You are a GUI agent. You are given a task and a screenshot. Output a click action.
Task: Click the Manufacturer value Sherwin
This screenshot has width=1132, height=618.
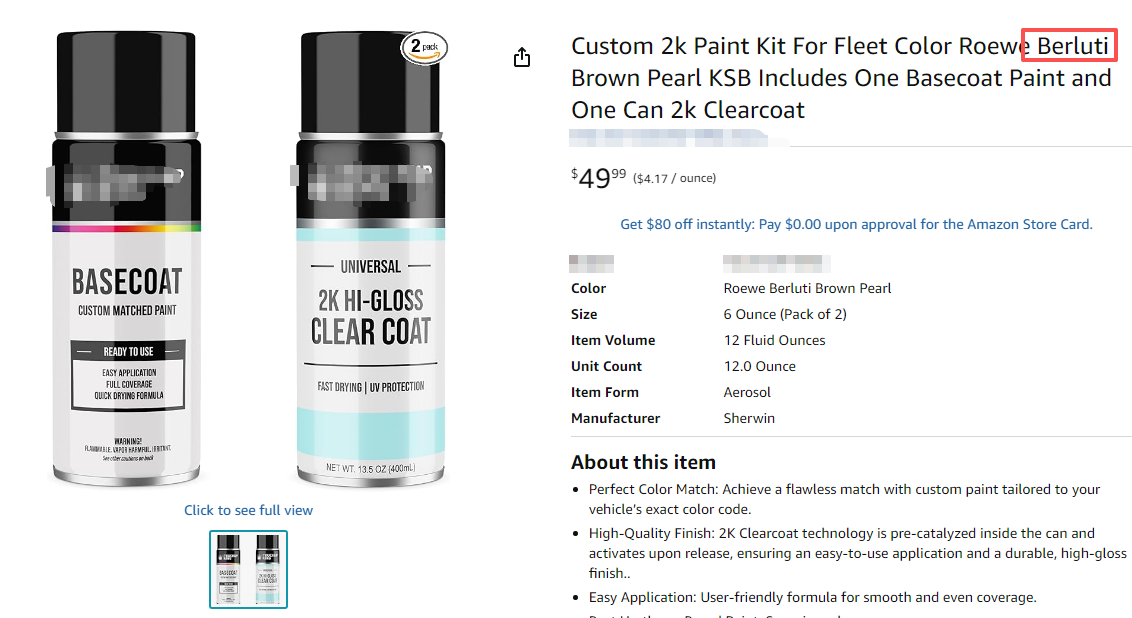pos(749,418)
